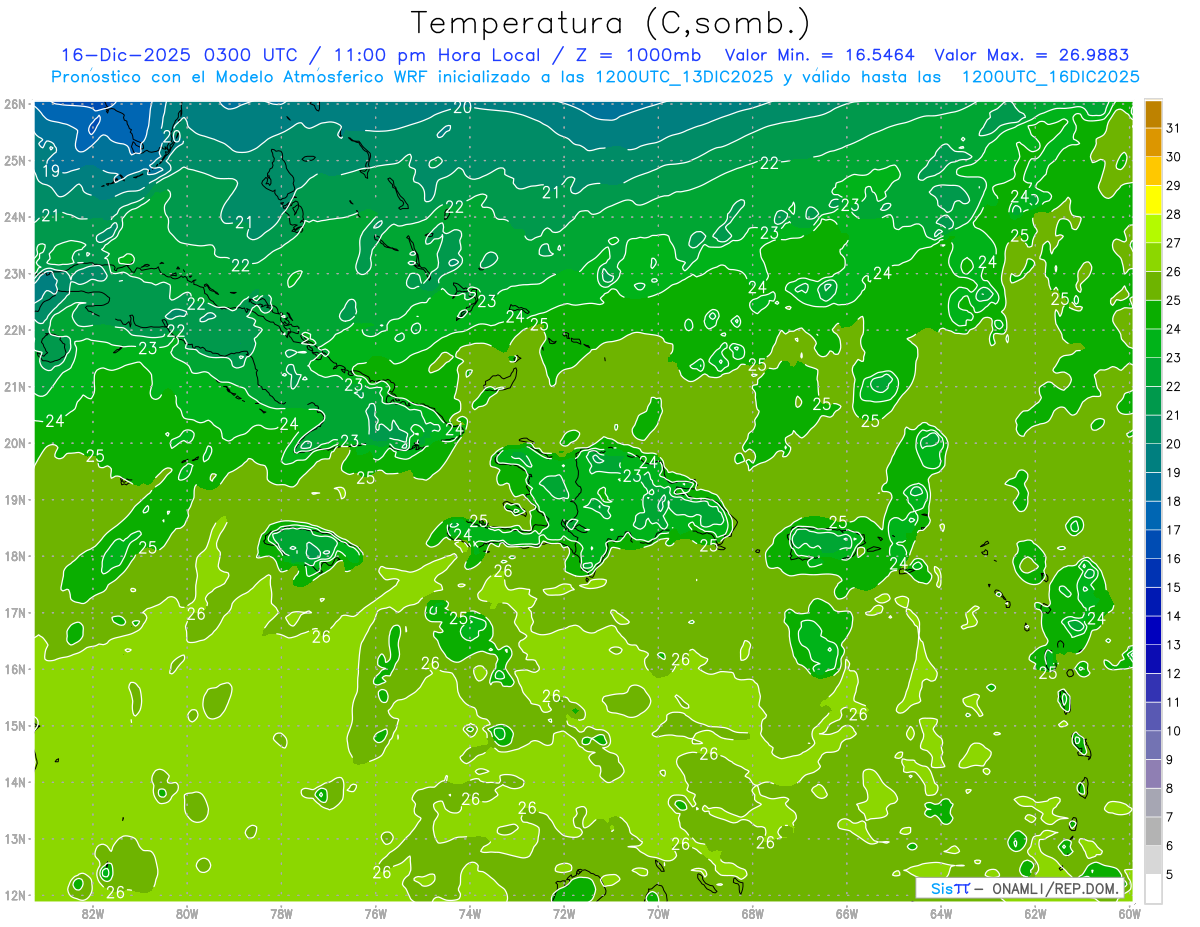Click the colorbar scale label 20
This screenshot has height=927, width=1200.
point(1173,444)
